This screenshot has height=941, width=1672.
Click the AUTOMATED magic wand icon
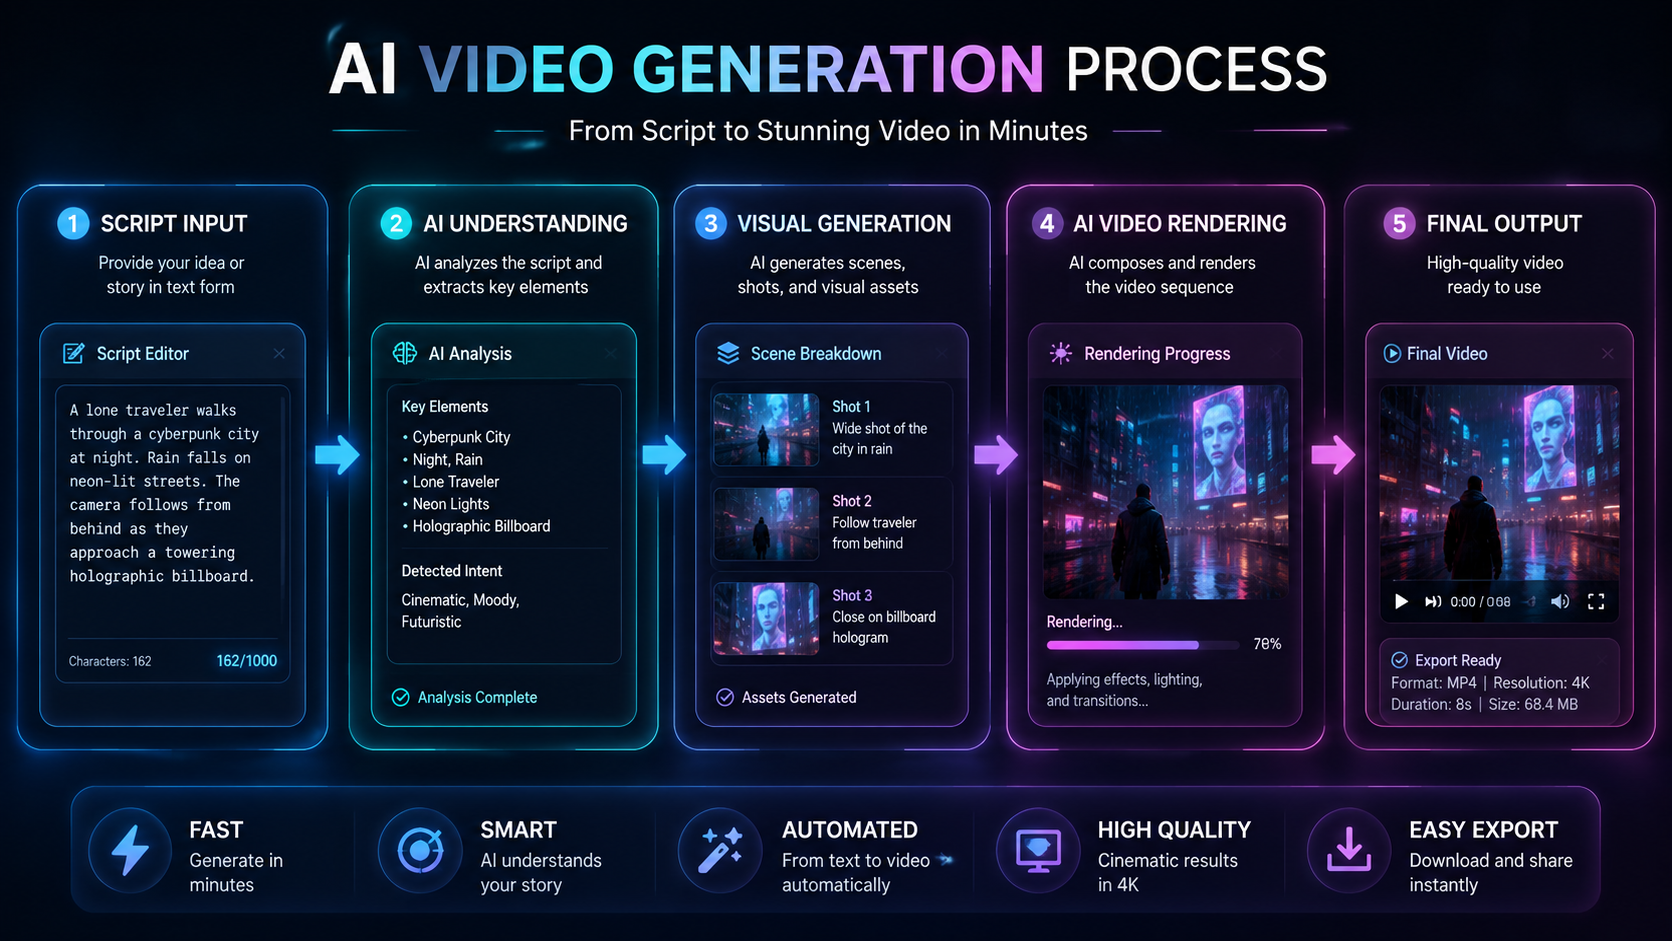pyautogui.click(x=719, y=851)
